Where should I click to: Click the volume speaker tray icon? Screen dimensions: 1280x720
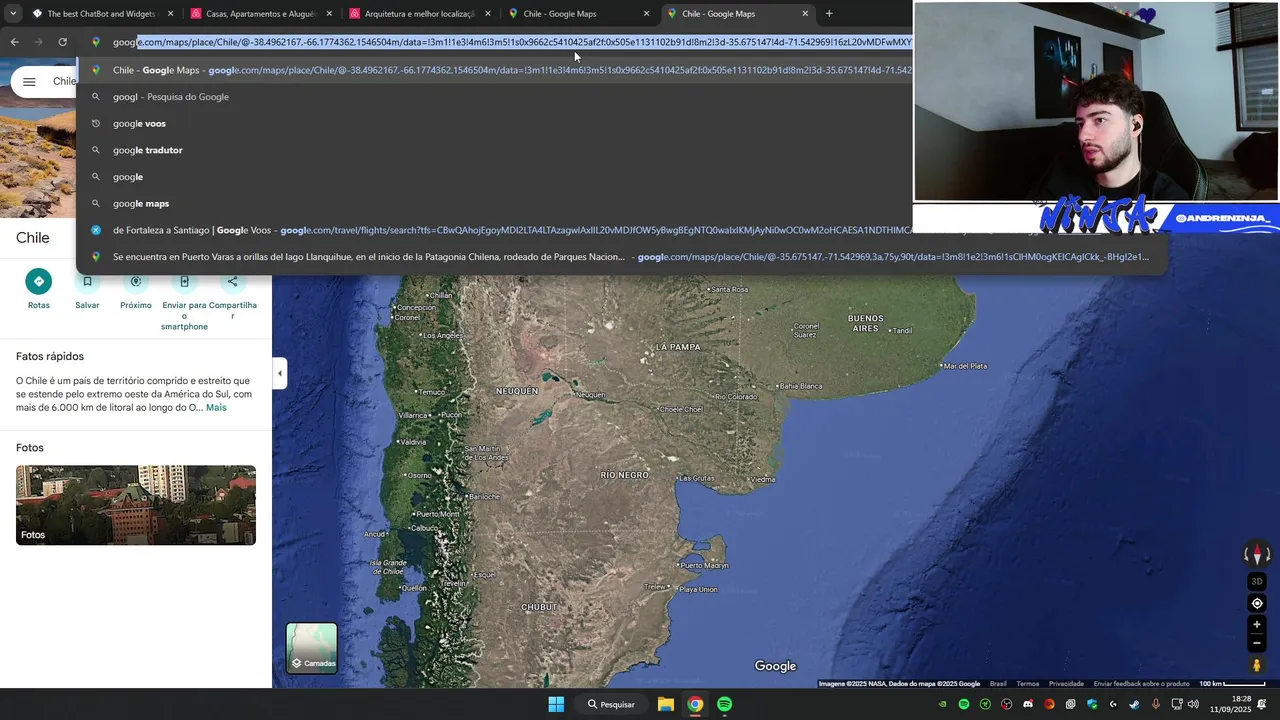pyautogui.click(x=1193, y=704)
